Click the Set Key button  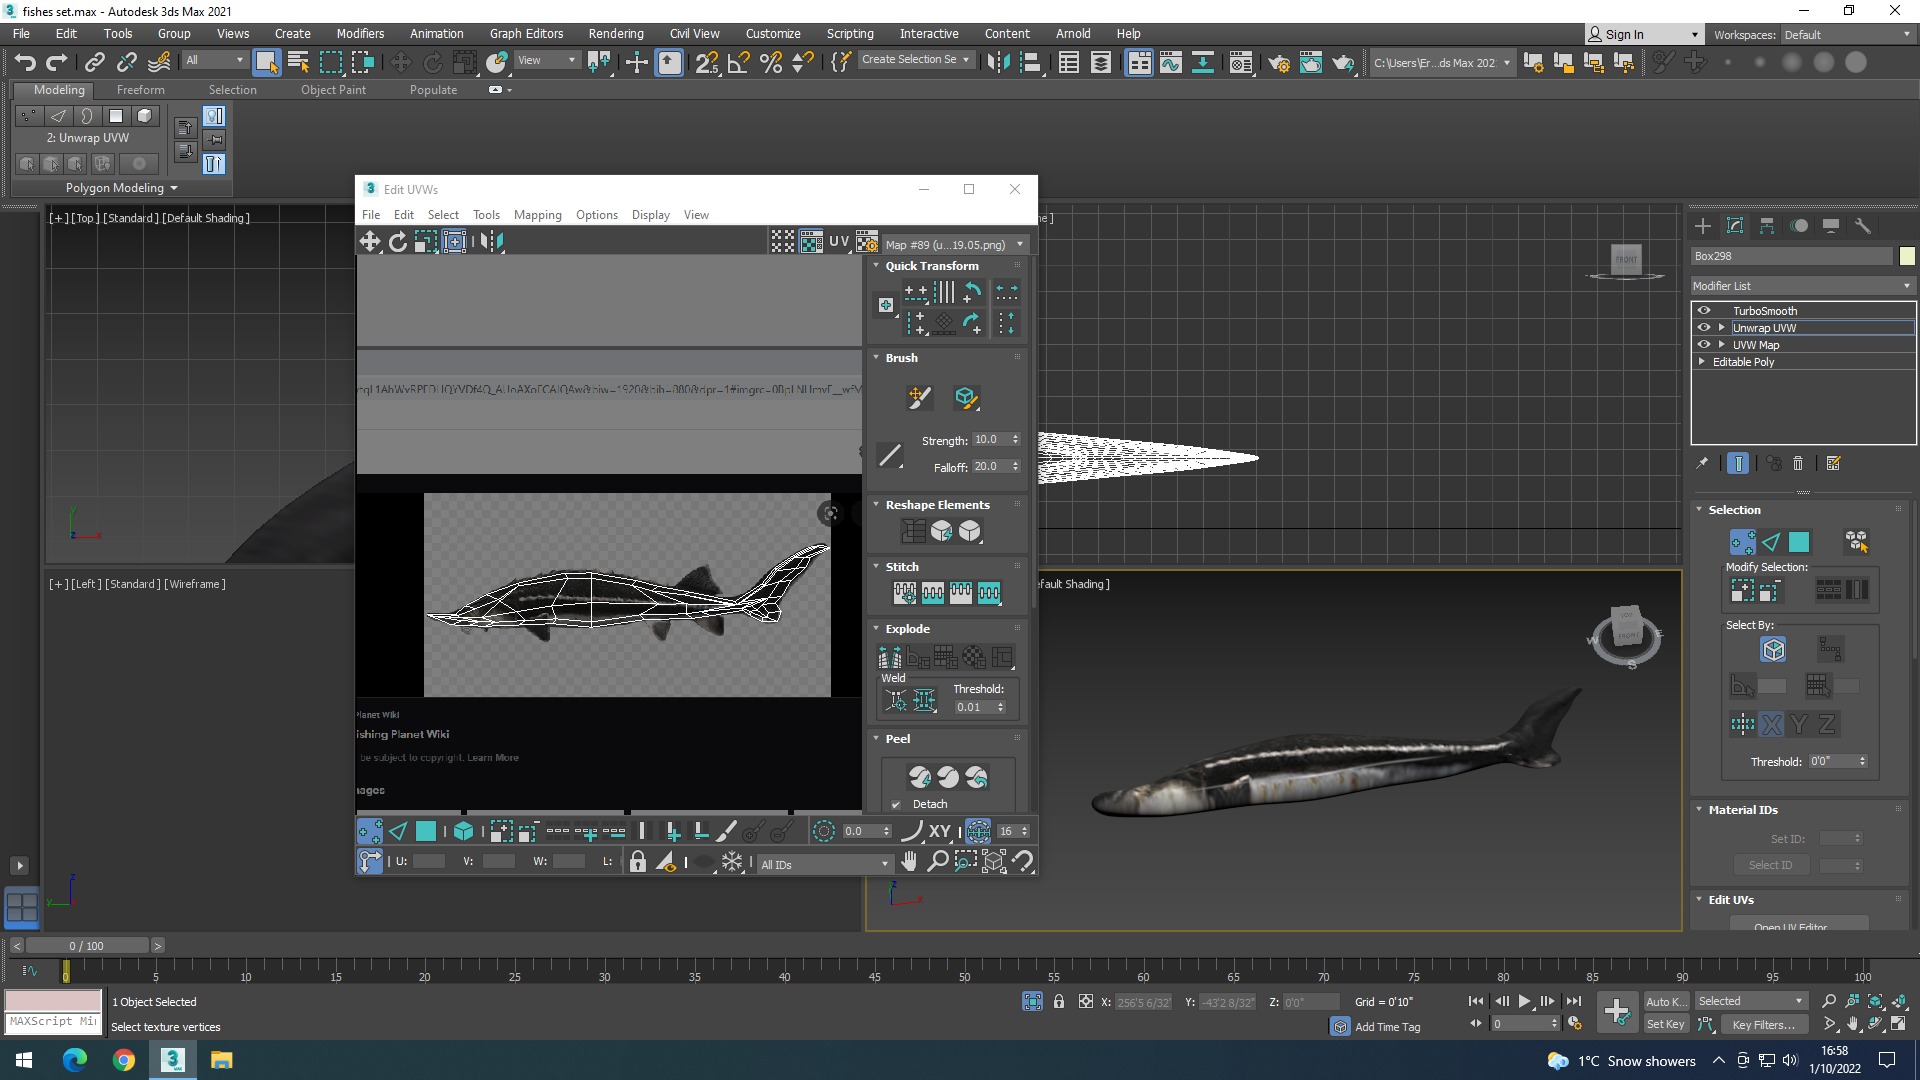1666,1024
